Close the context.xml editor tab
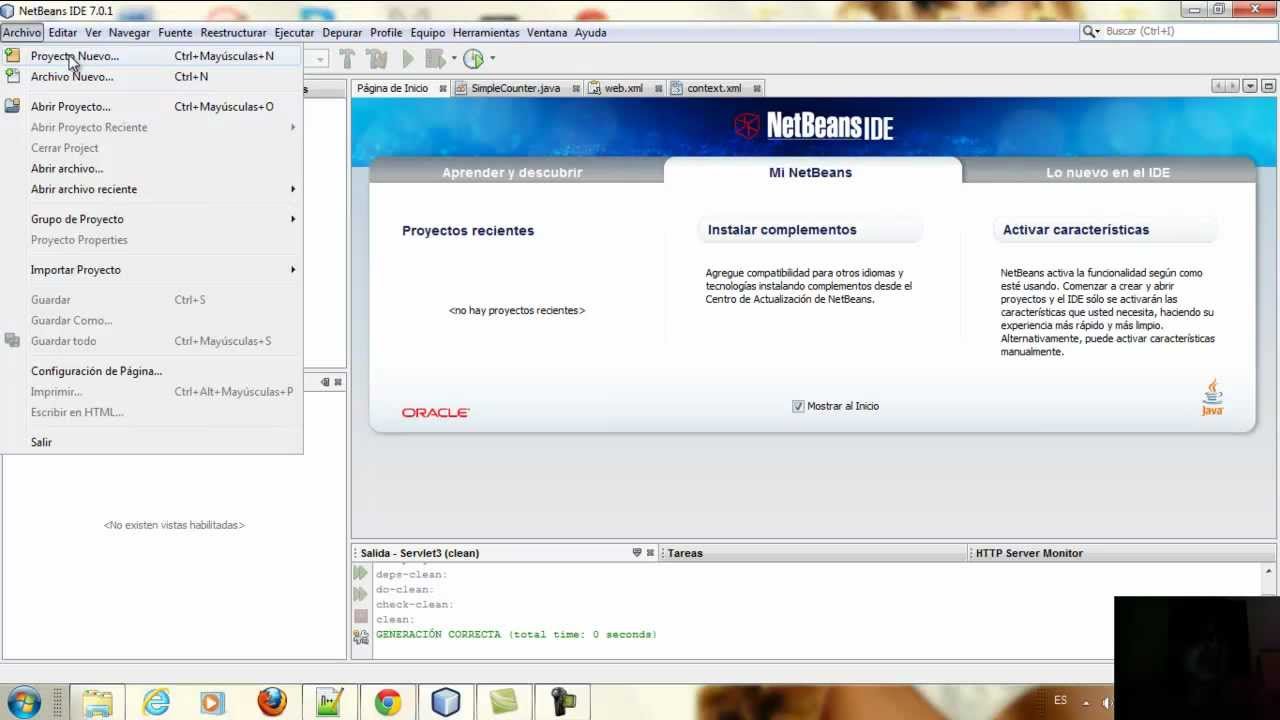Image resolution: width=1280 pixels, height=720 pixels. pyautogui.click(x=756, y=88)
